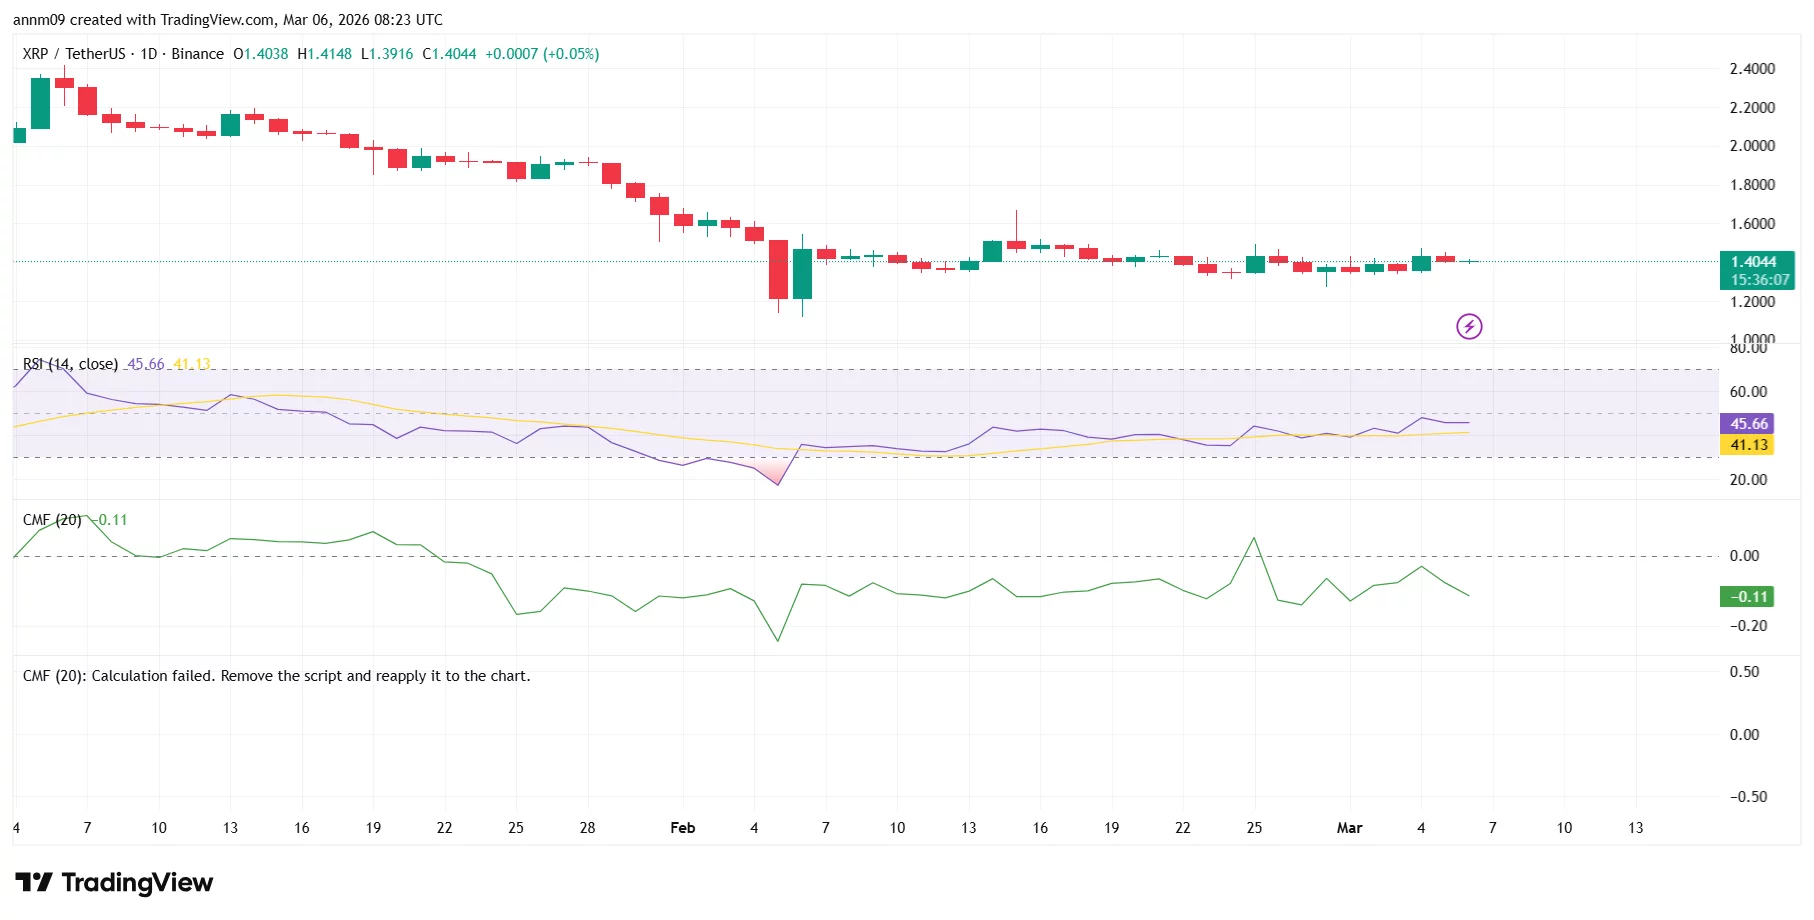Click the annm09 TradingView.com watermark text

point(230,19)
